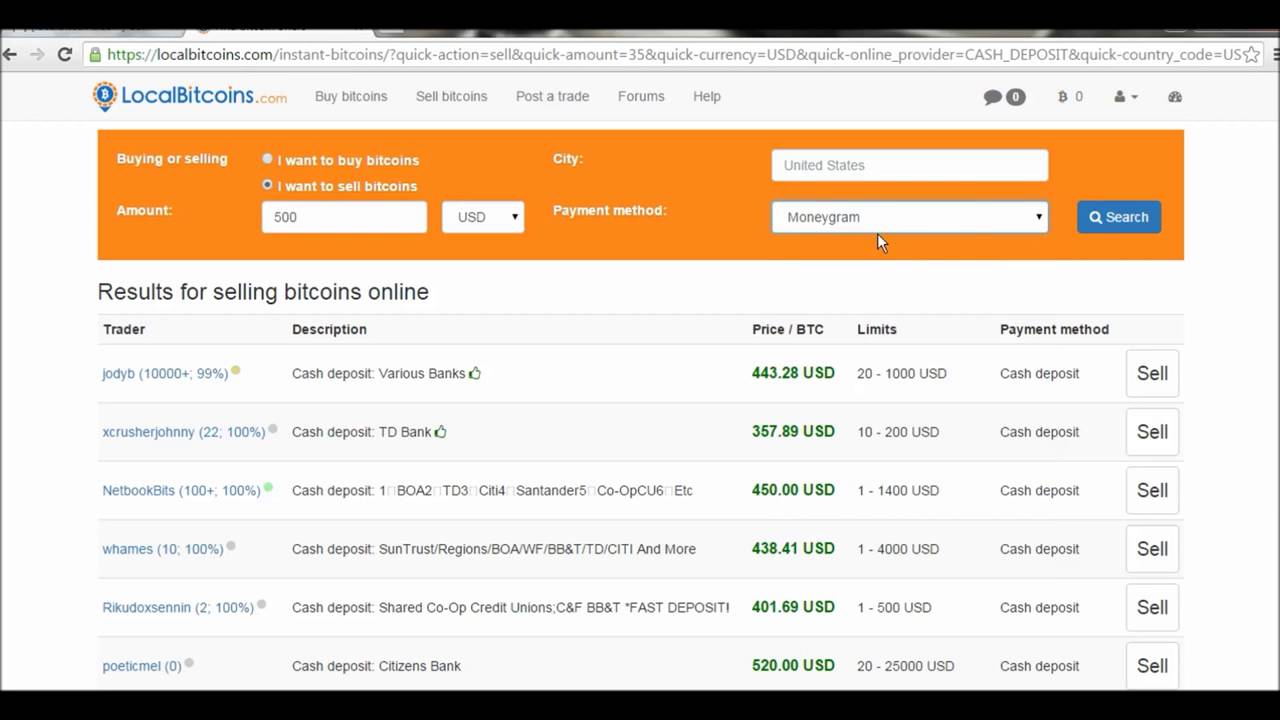The width and height of the screenshot is (1280, 720).
Task: Click the thumbs-up icon beside TD Bank
Action: click(x=441, y=432)
